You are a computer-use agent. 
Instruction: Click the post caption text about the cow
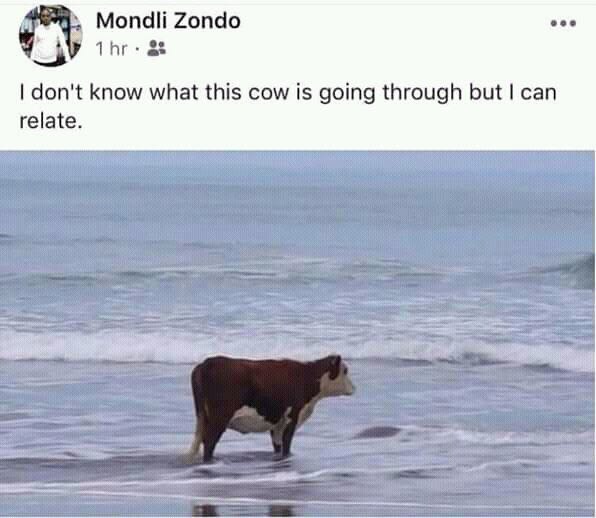click(288, 106)
